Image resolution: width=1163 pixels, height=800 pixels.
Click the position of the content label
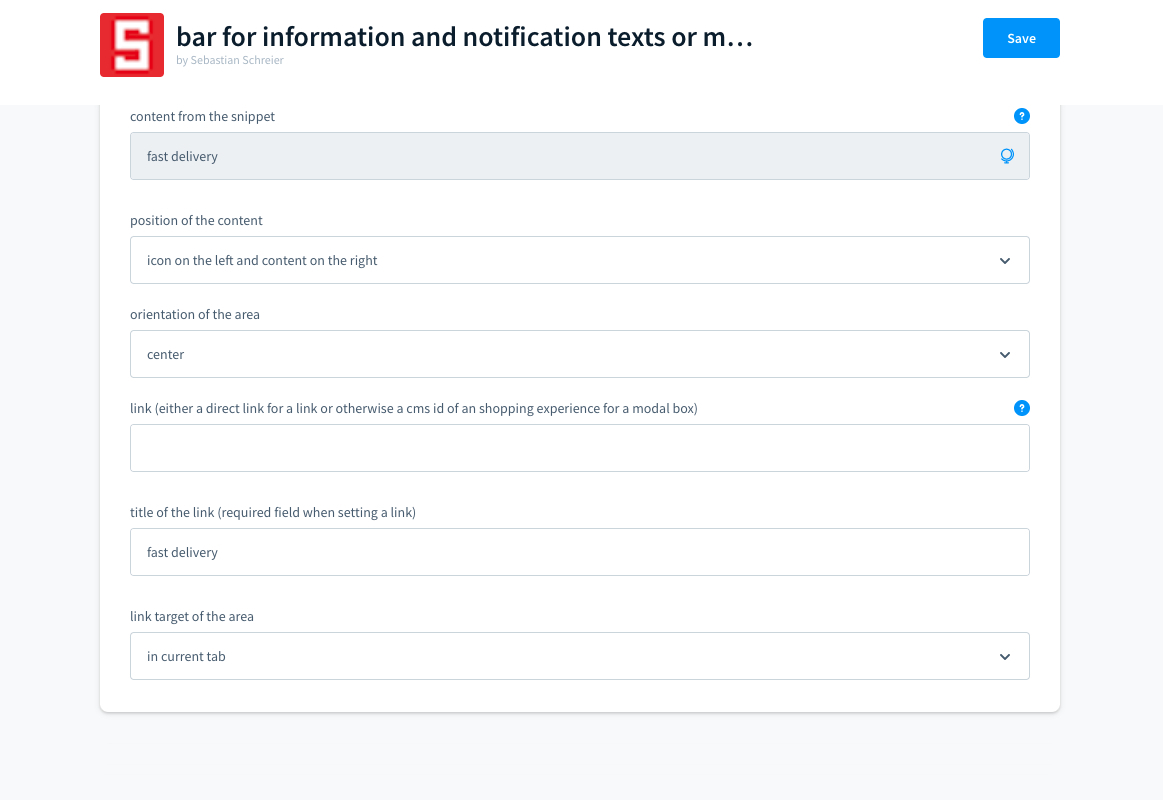196,220
